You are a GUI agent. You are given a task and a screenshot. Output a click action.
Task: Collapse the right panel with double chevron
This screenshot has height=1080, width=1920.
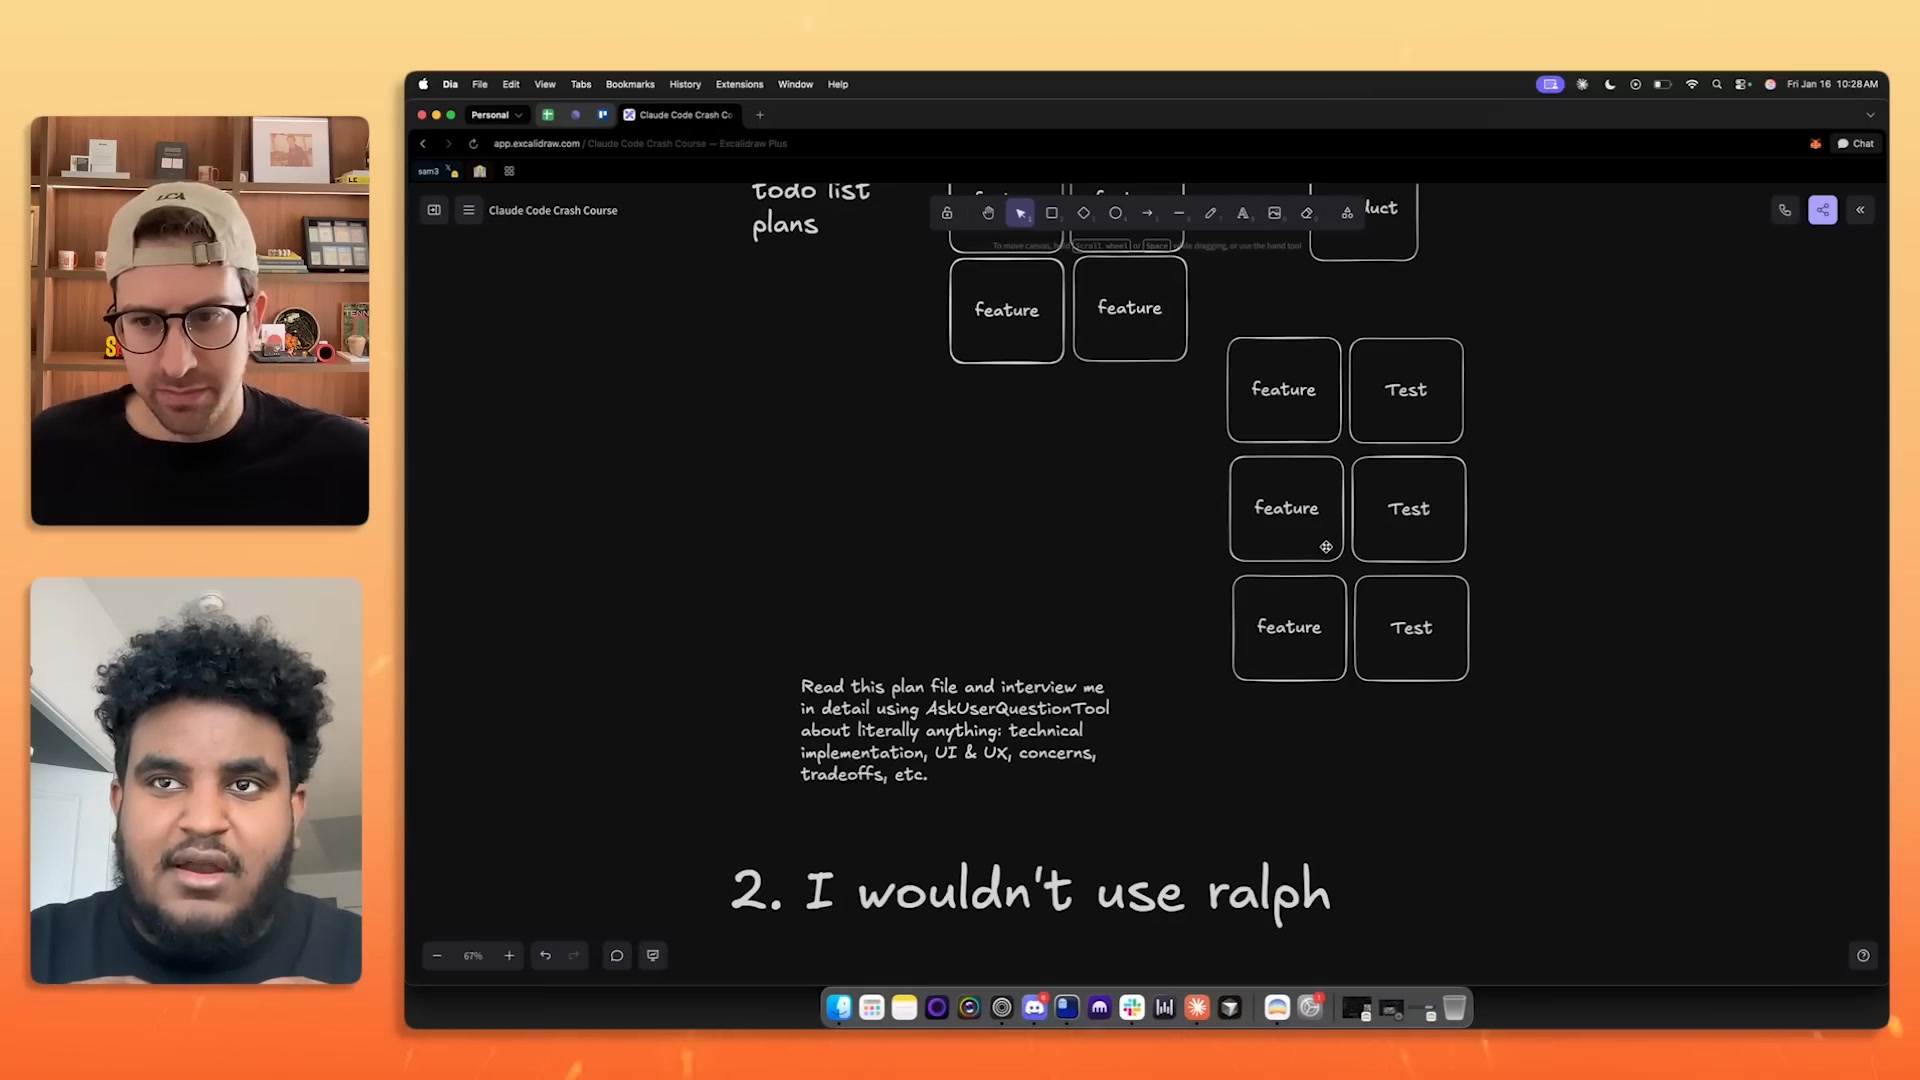[x=1861, y=210]
